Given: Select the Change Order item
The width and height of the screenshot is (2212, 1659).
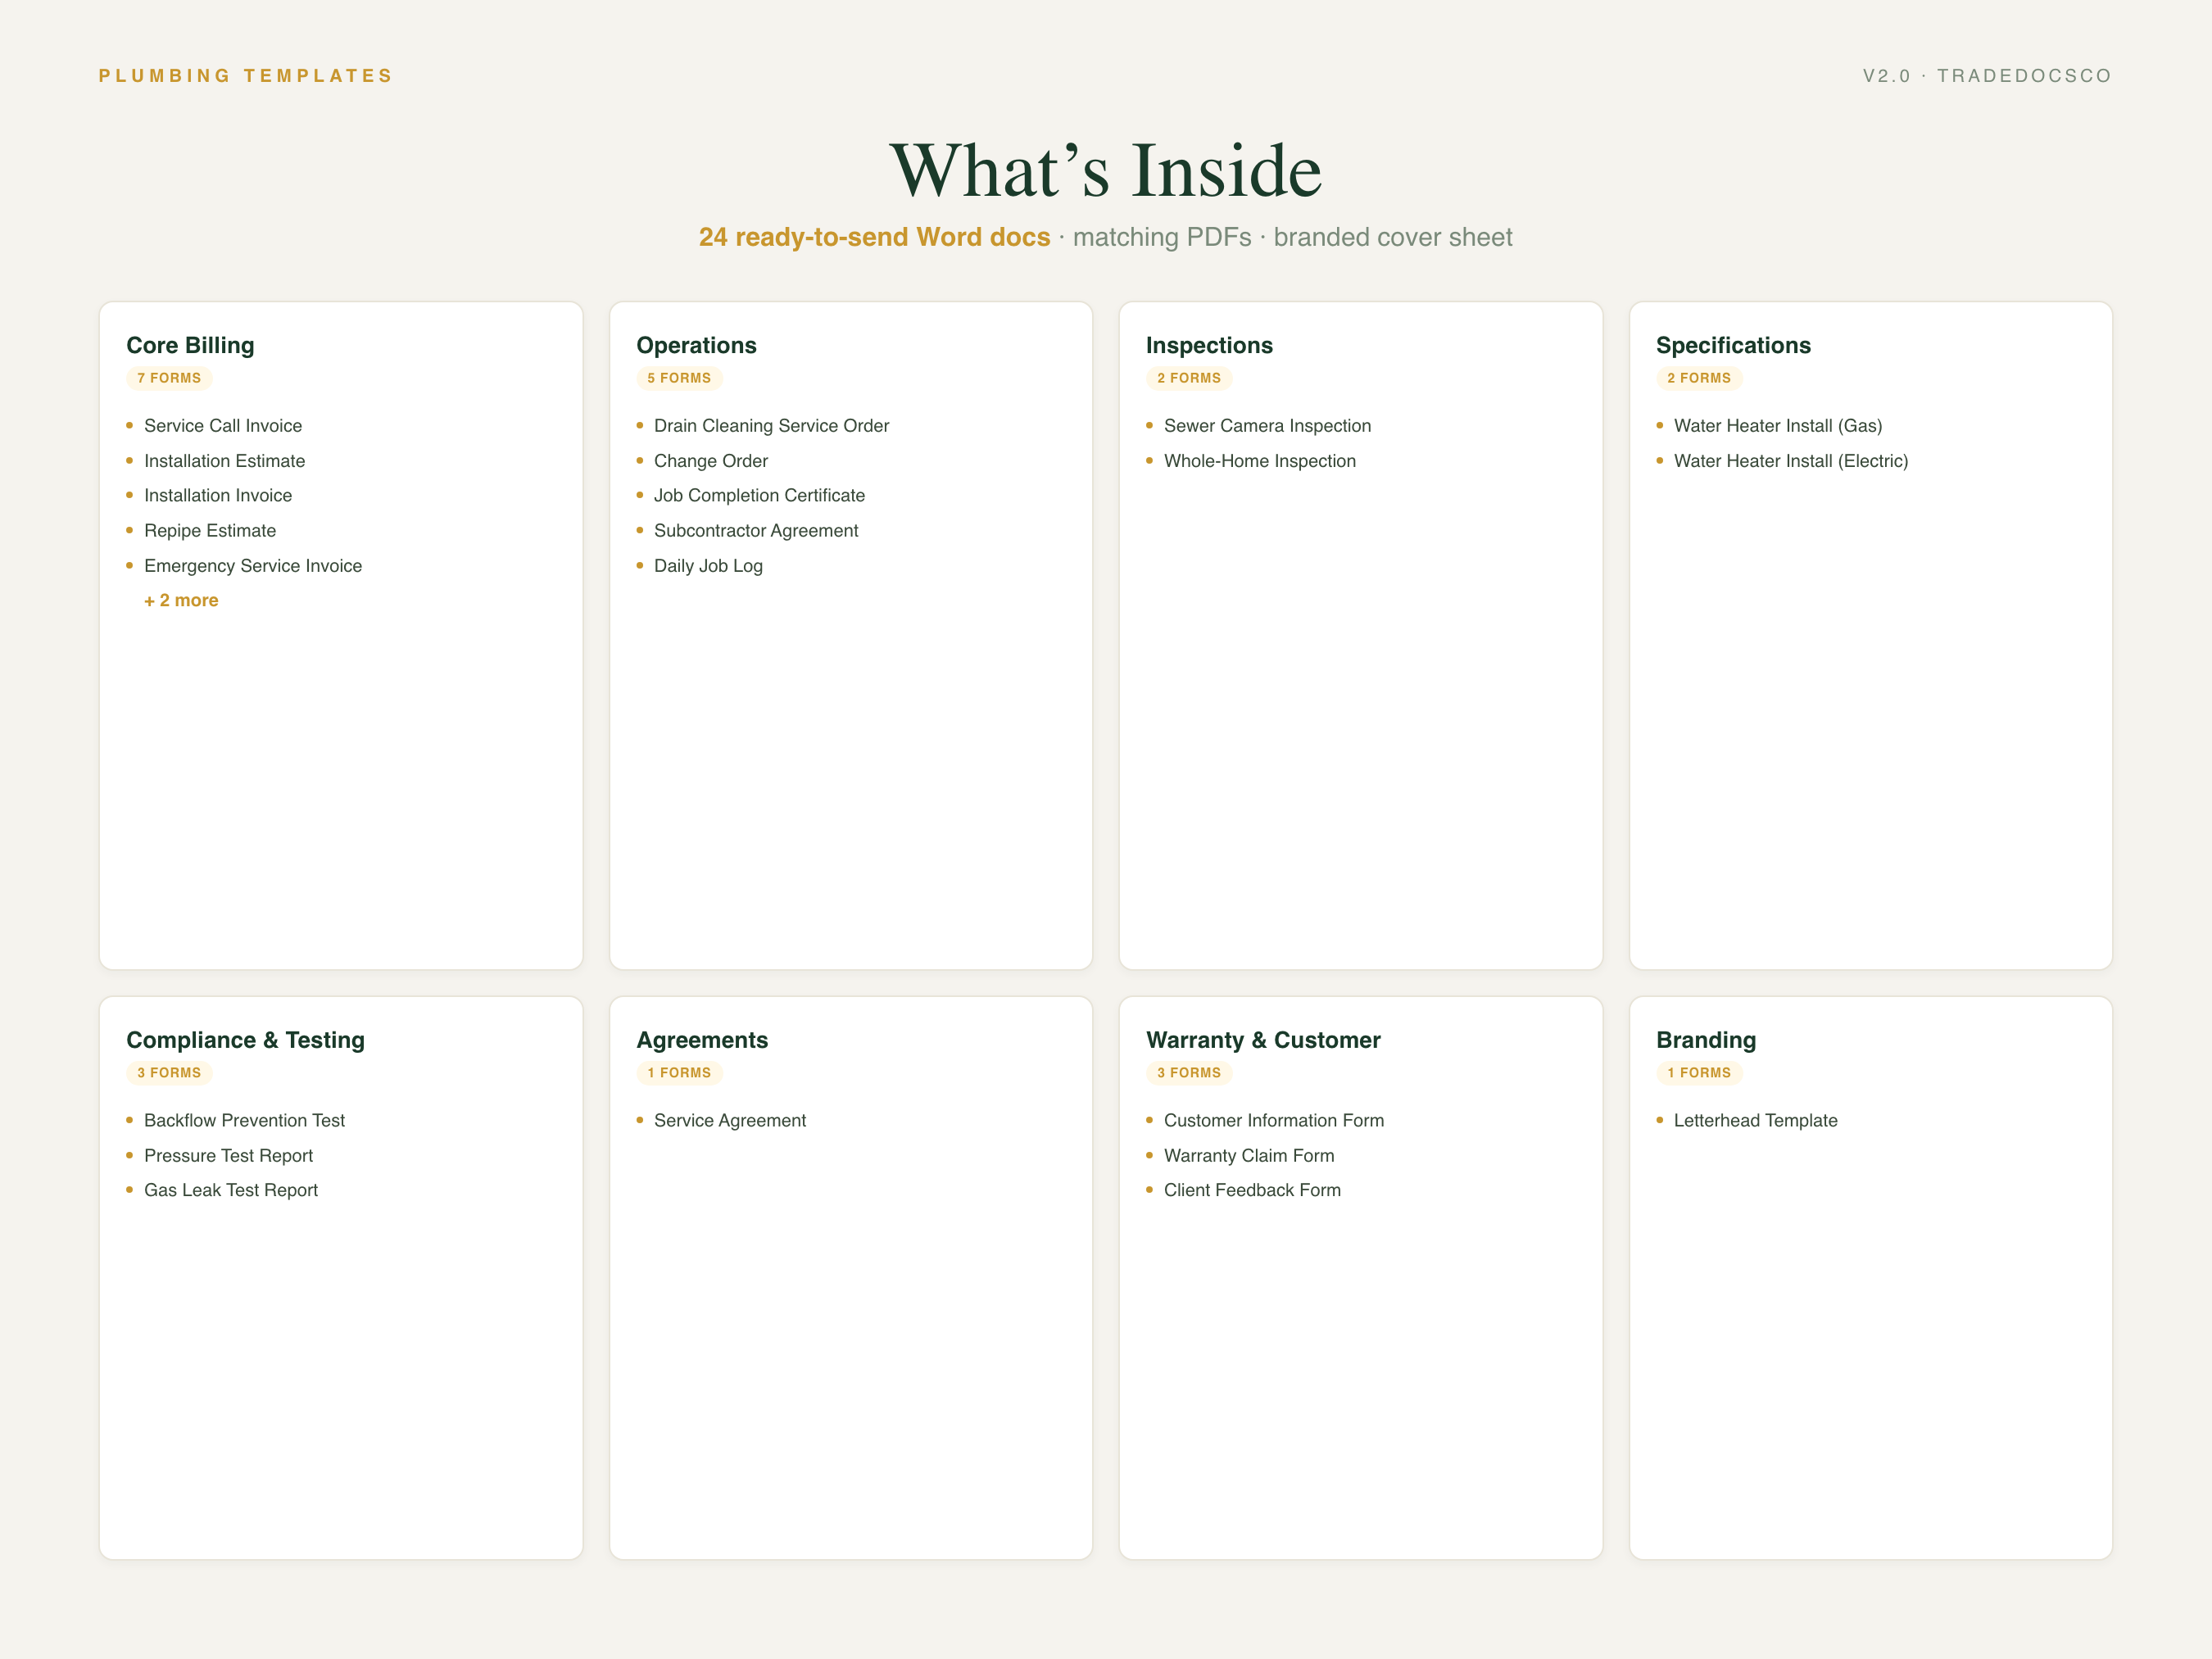Looking at the screenshot, I should click(x=711, y=460).
